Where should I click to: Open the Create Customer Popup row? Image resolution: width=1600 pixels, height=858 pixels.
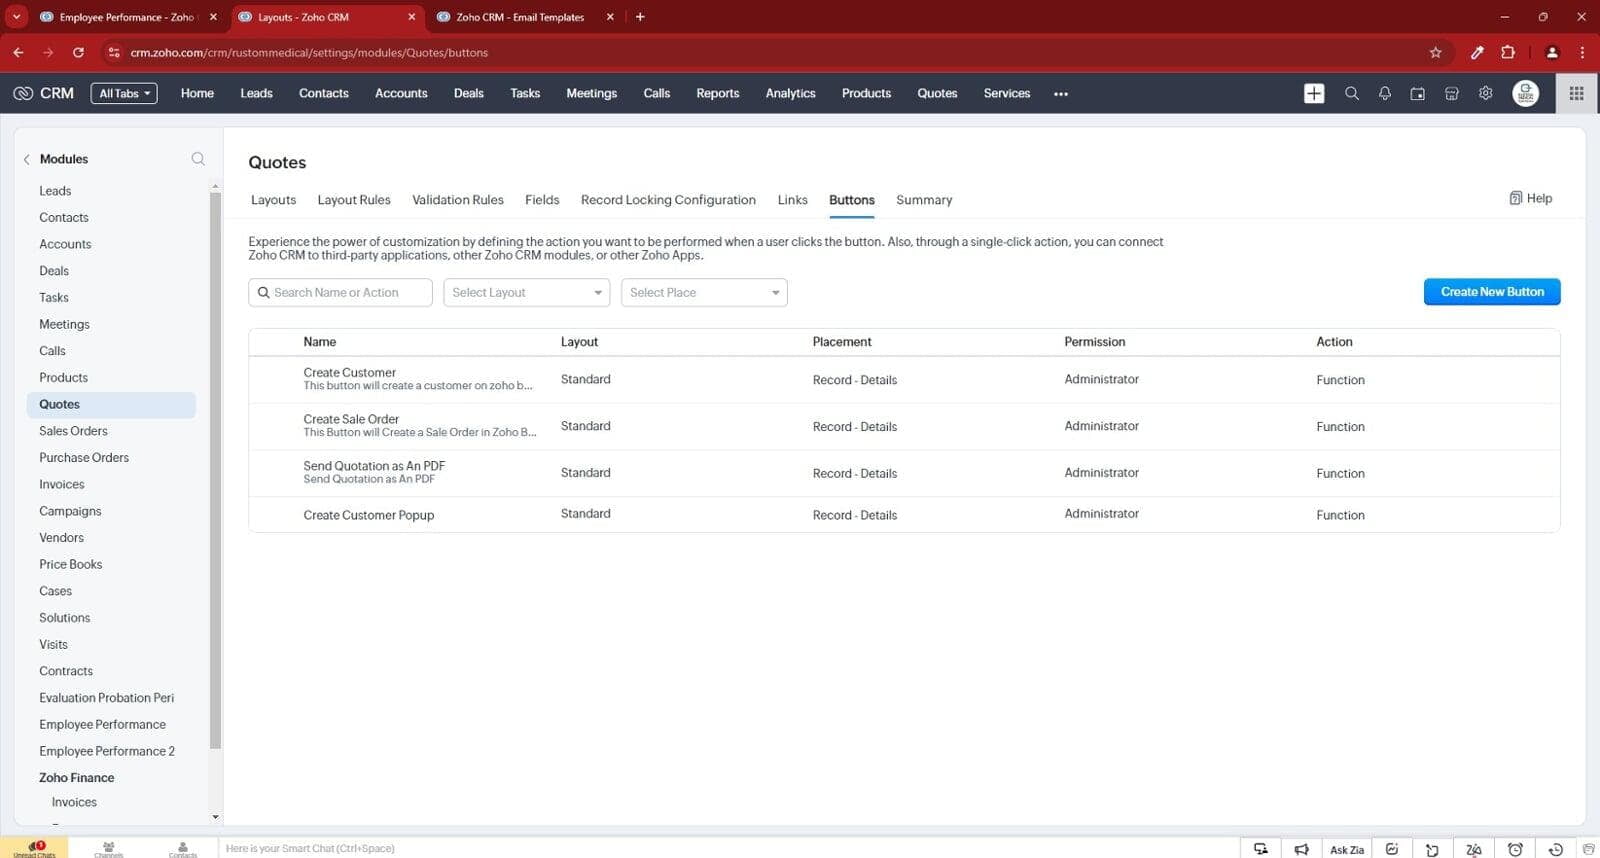coord(904,515)
